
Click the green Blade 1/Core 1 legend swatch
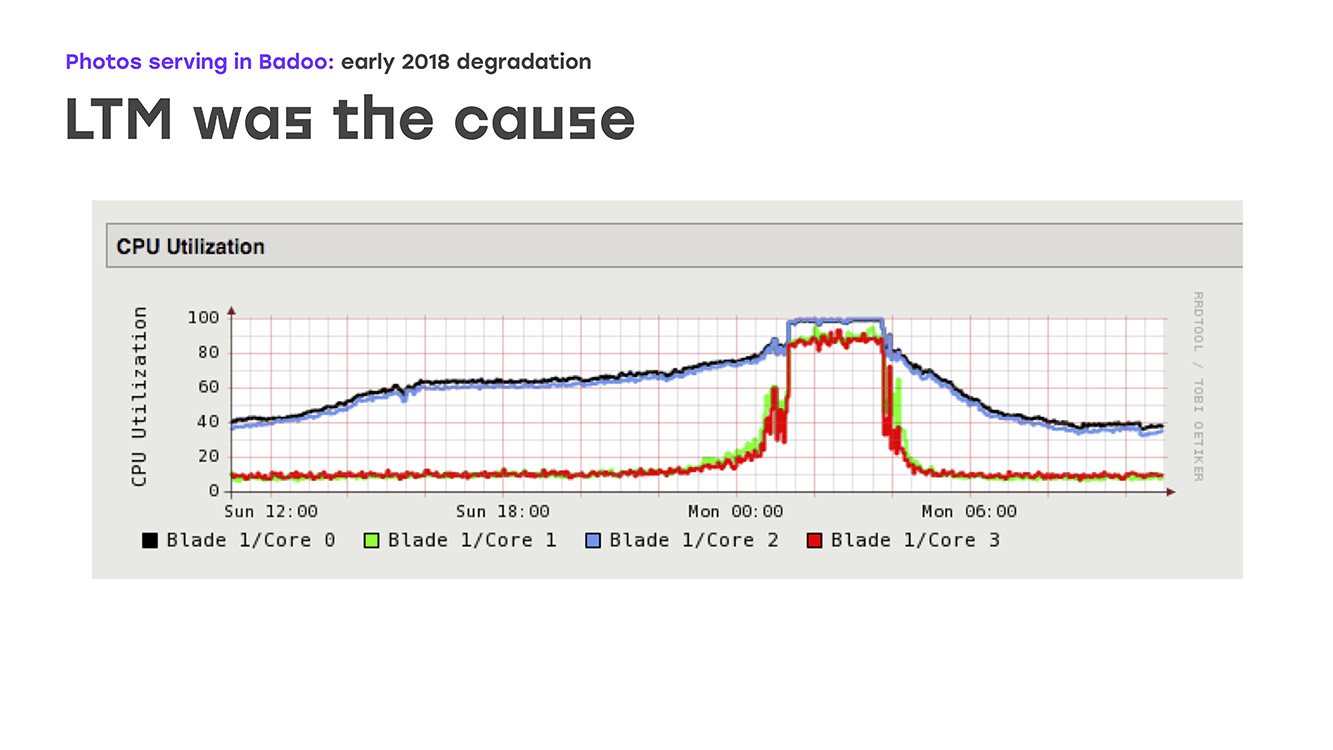[372, 541]
